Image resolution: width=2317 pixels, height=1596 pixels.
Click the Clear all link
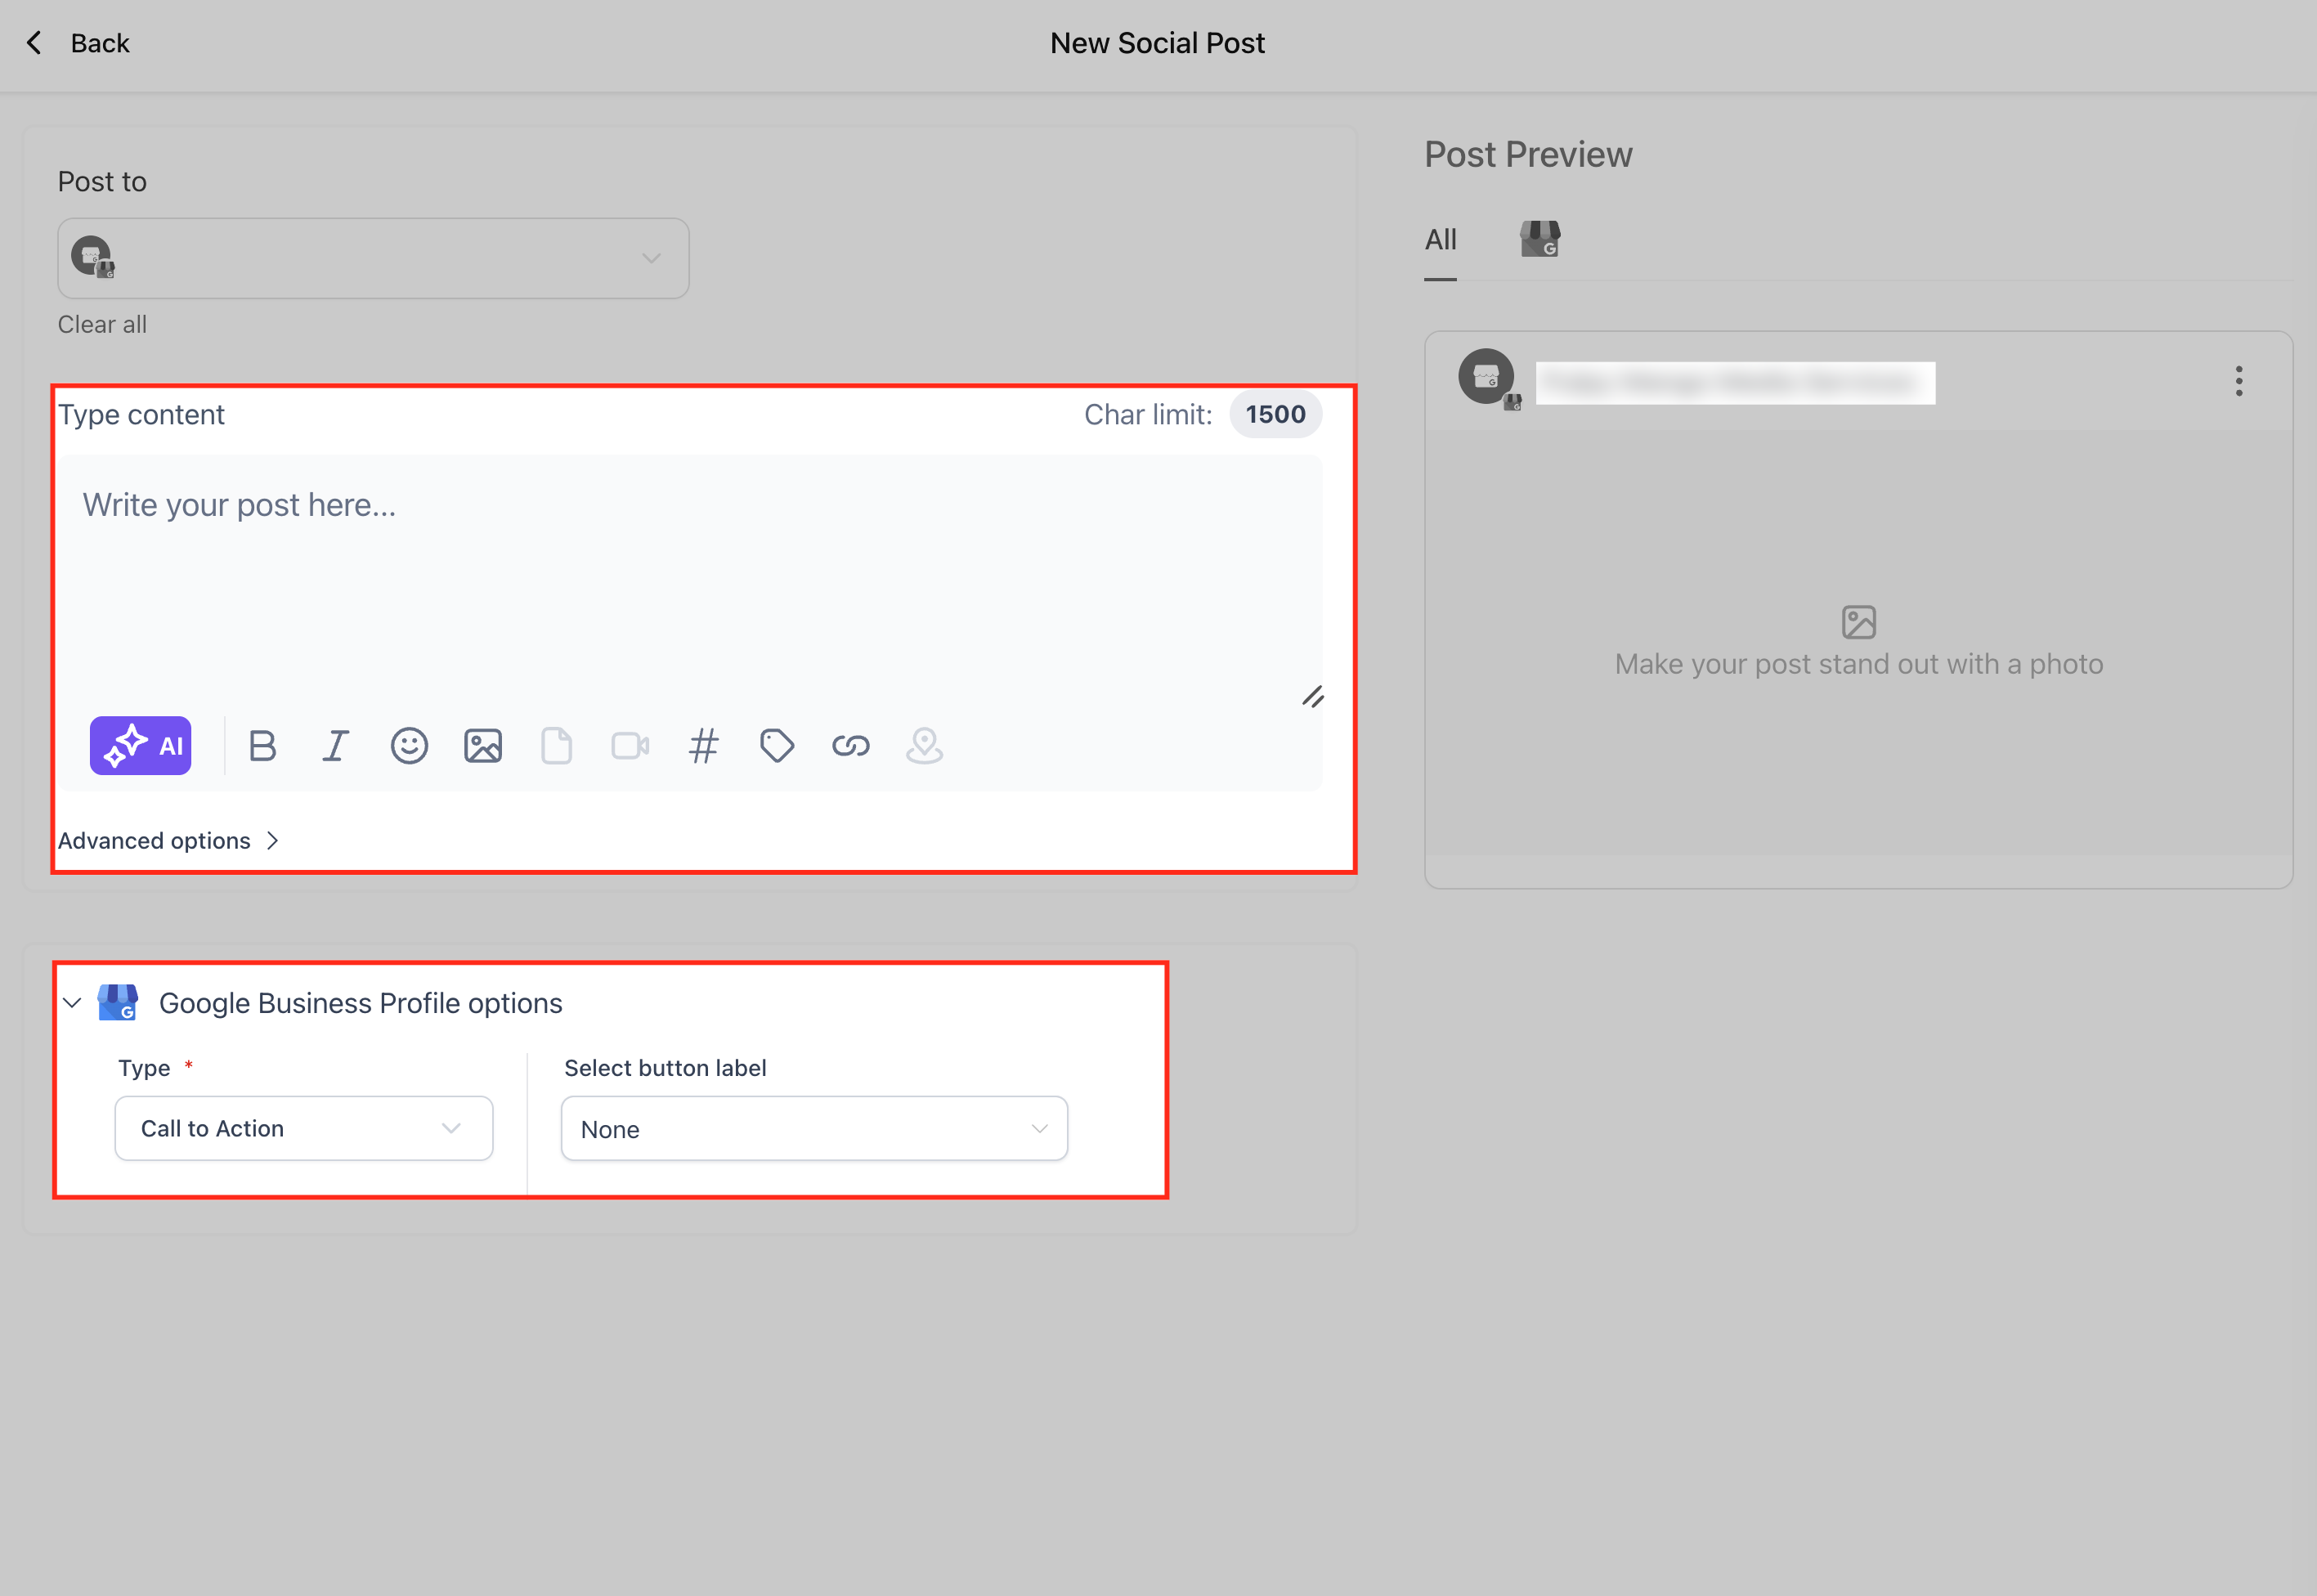click(x=102, y=324)
